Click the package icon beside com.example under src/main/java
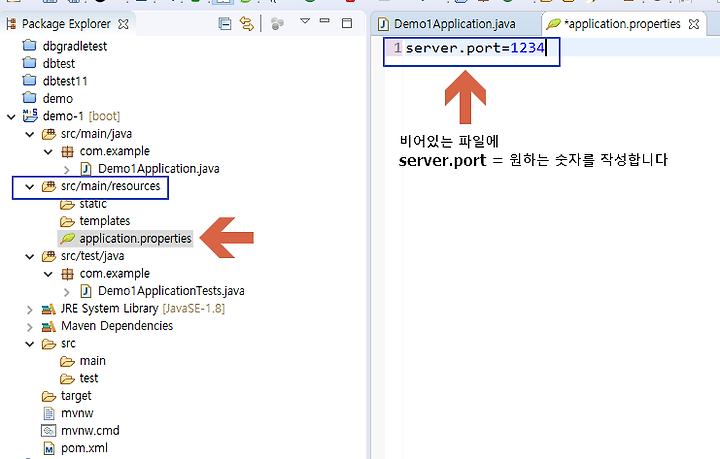 coord(67,151)
